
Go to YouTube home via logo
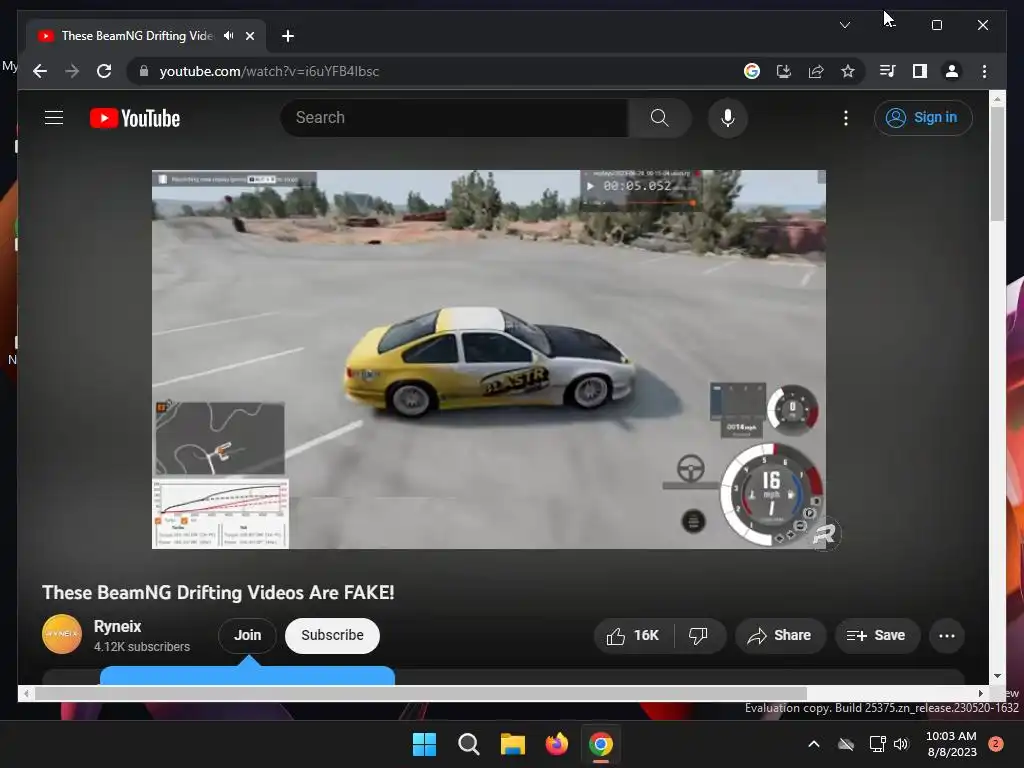coord(135,118)
